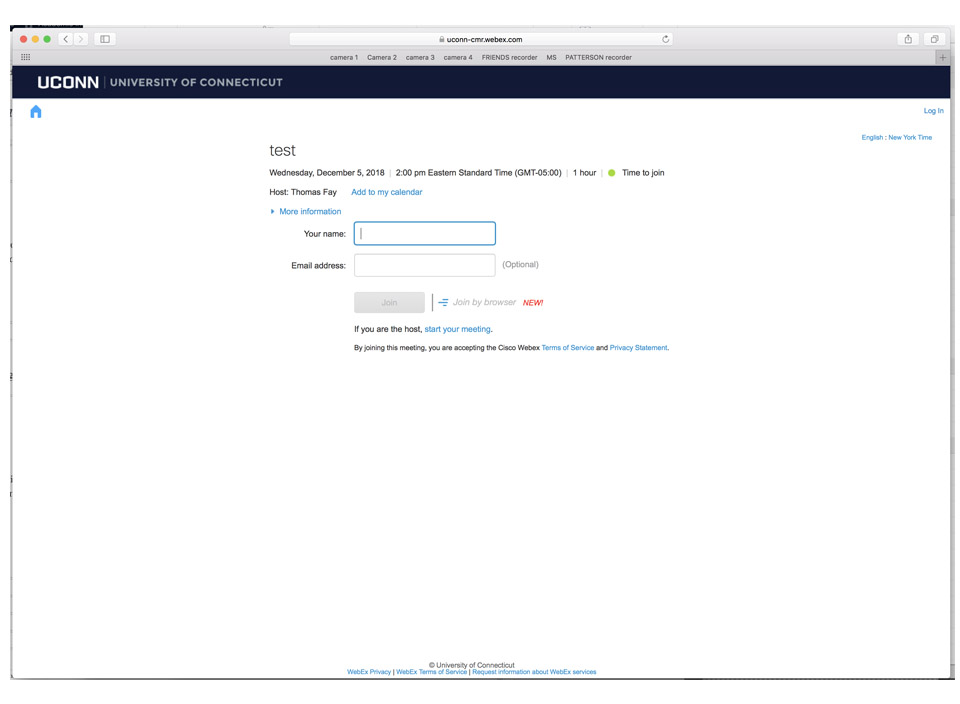This screenshot has height=704, width=960.
Task: Click the Add to my calendar link
Action: pos(387,192)
